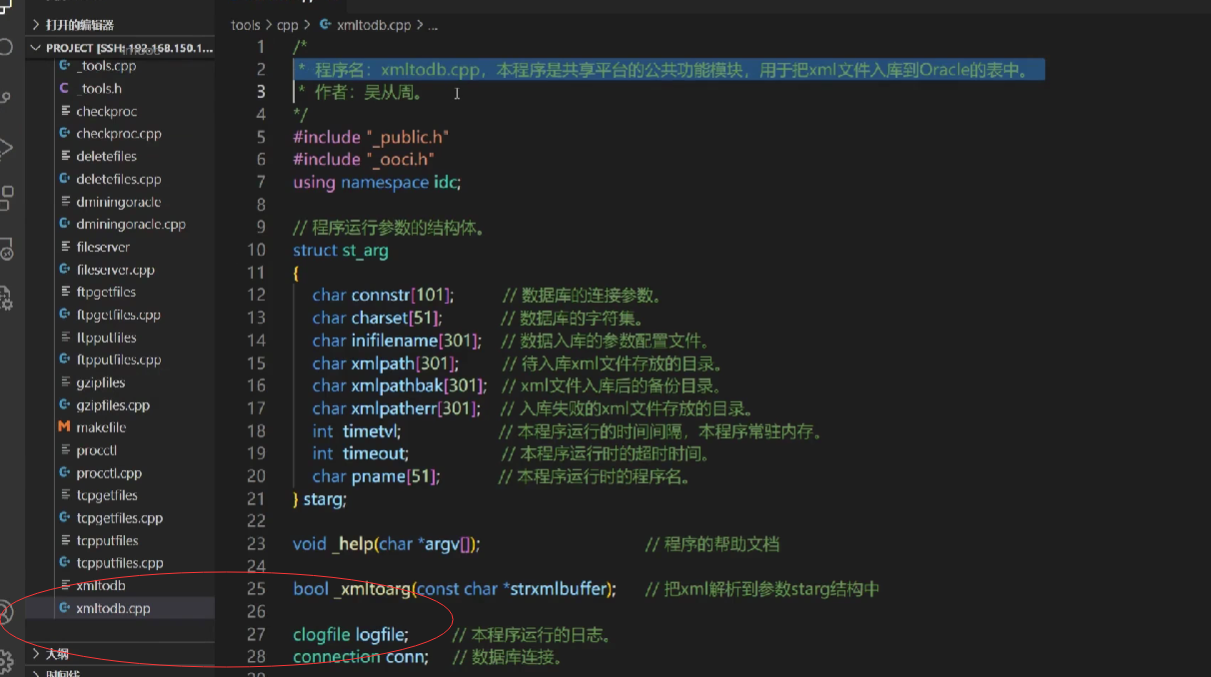
Task: Select the dminingoracle file
Action: click(118, 202)
